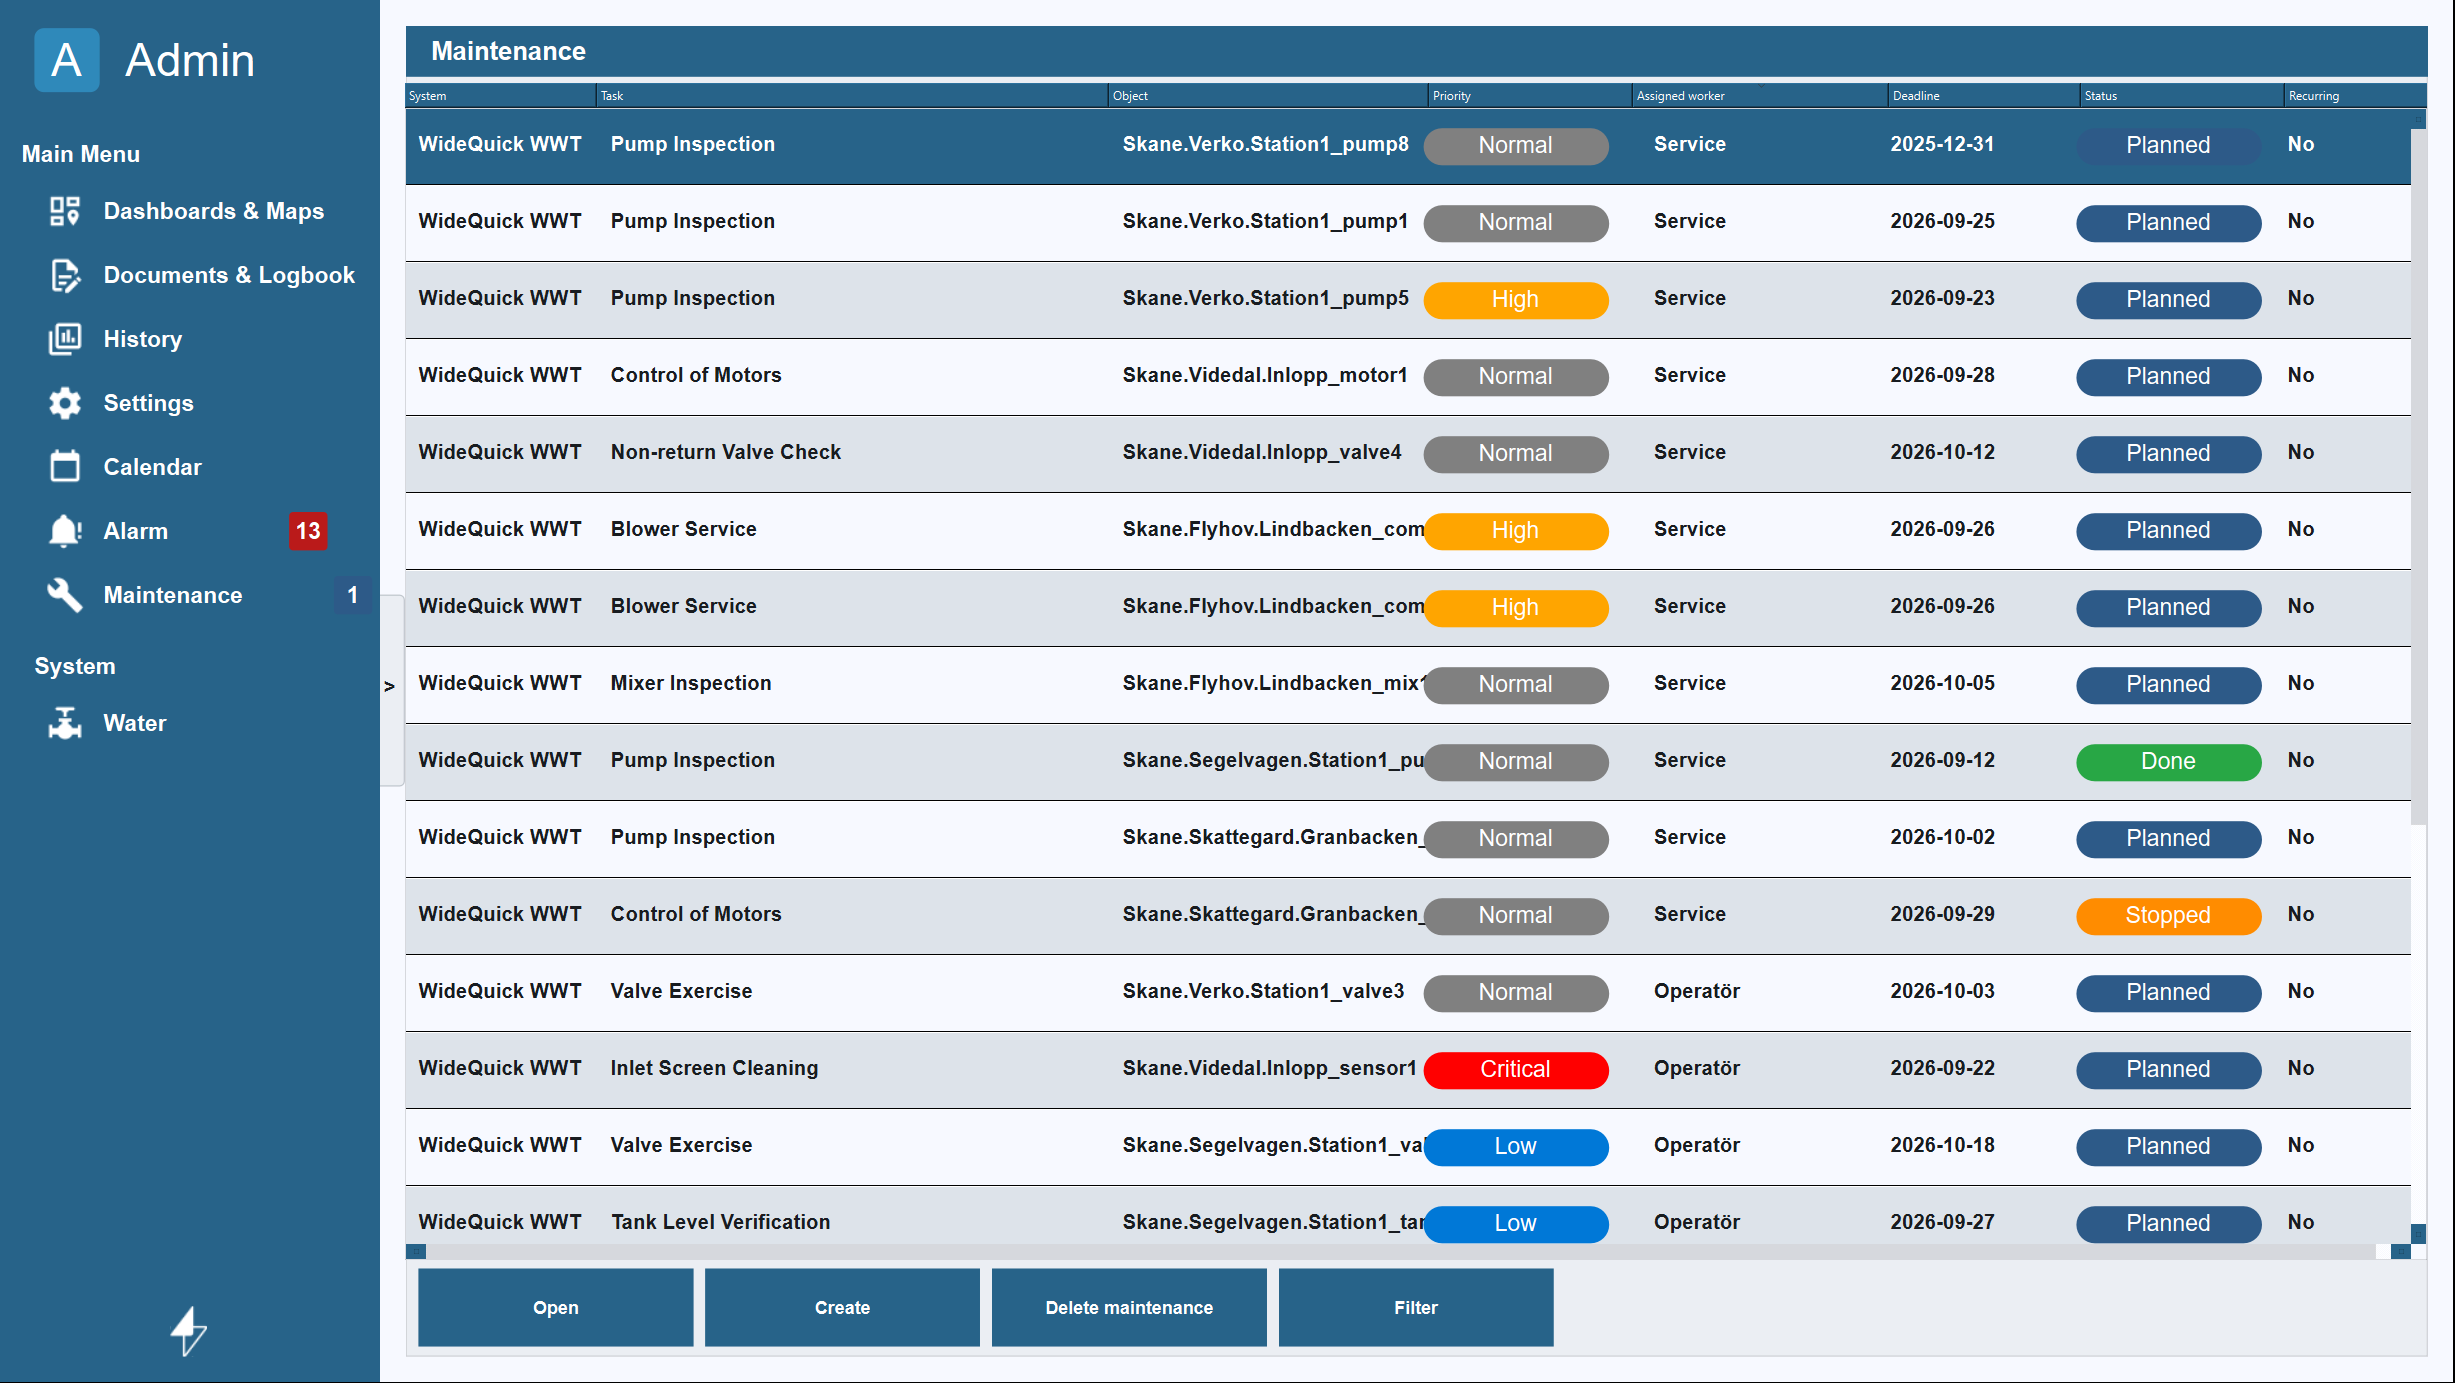Click the orange Stopped status badge
The width and height of the screenshot is (2455, 1383).
[x=2168, y=915]
